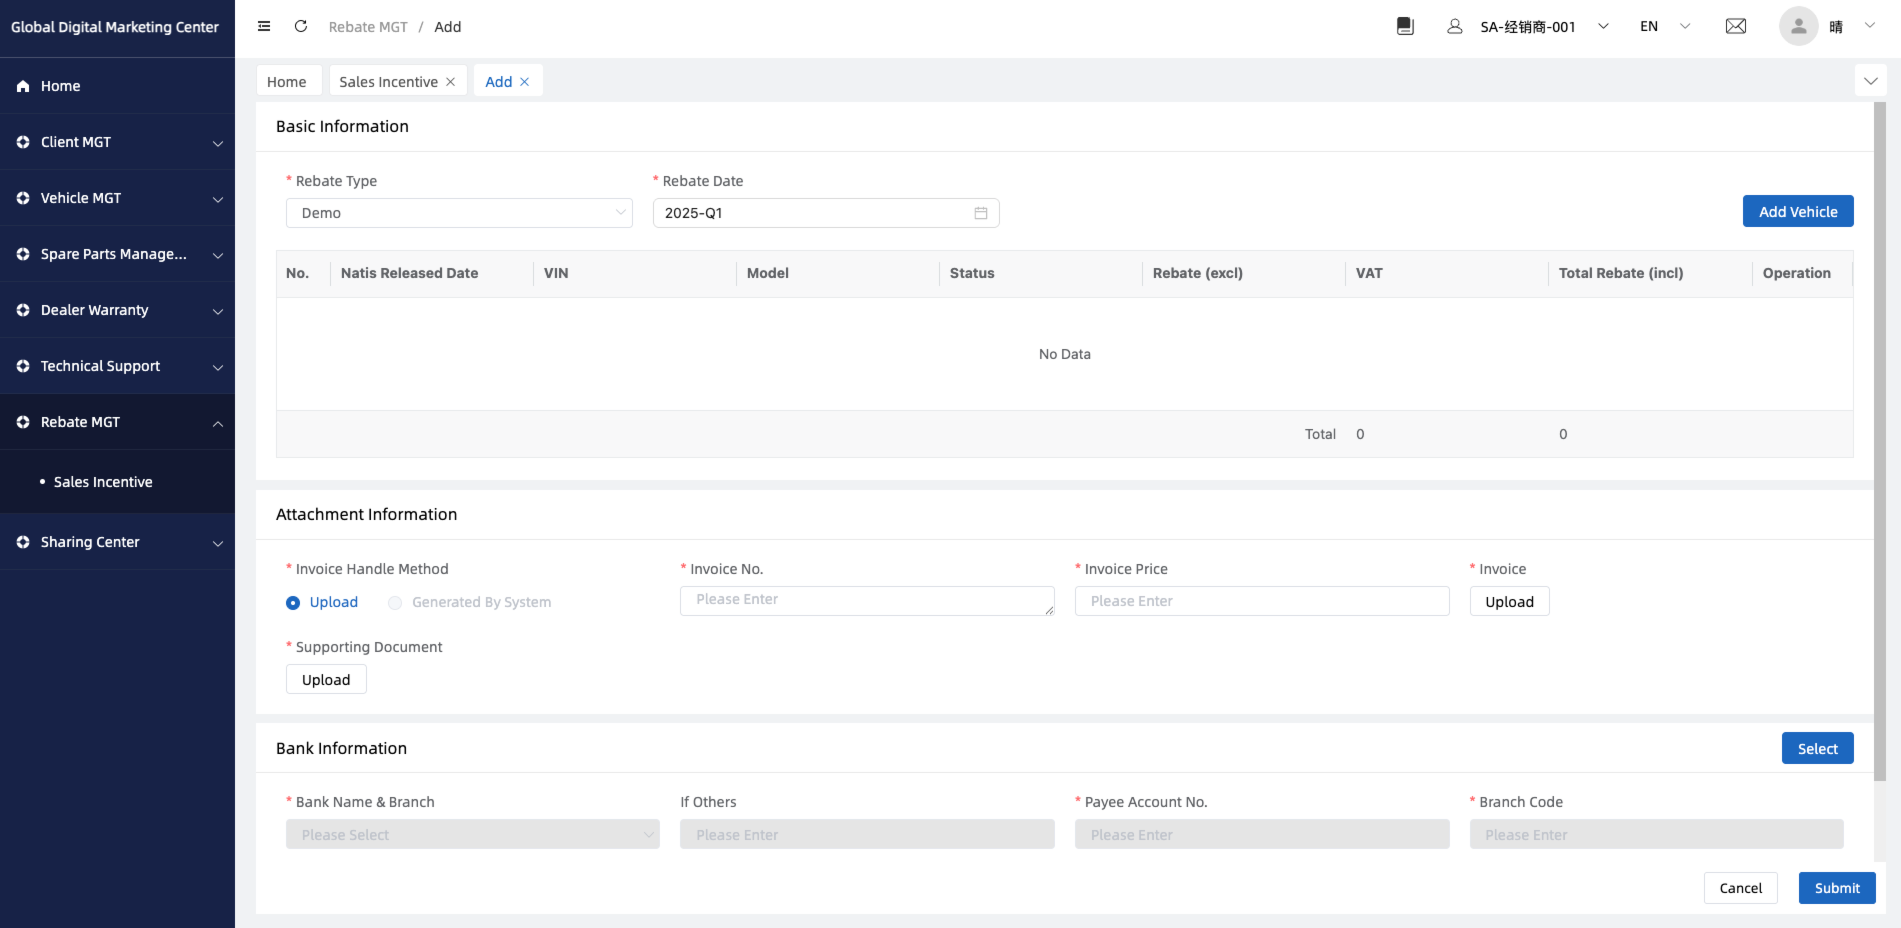Close the Sales Incentive tab
Screen dimensions: 1901x928
(x=451, y=82)
